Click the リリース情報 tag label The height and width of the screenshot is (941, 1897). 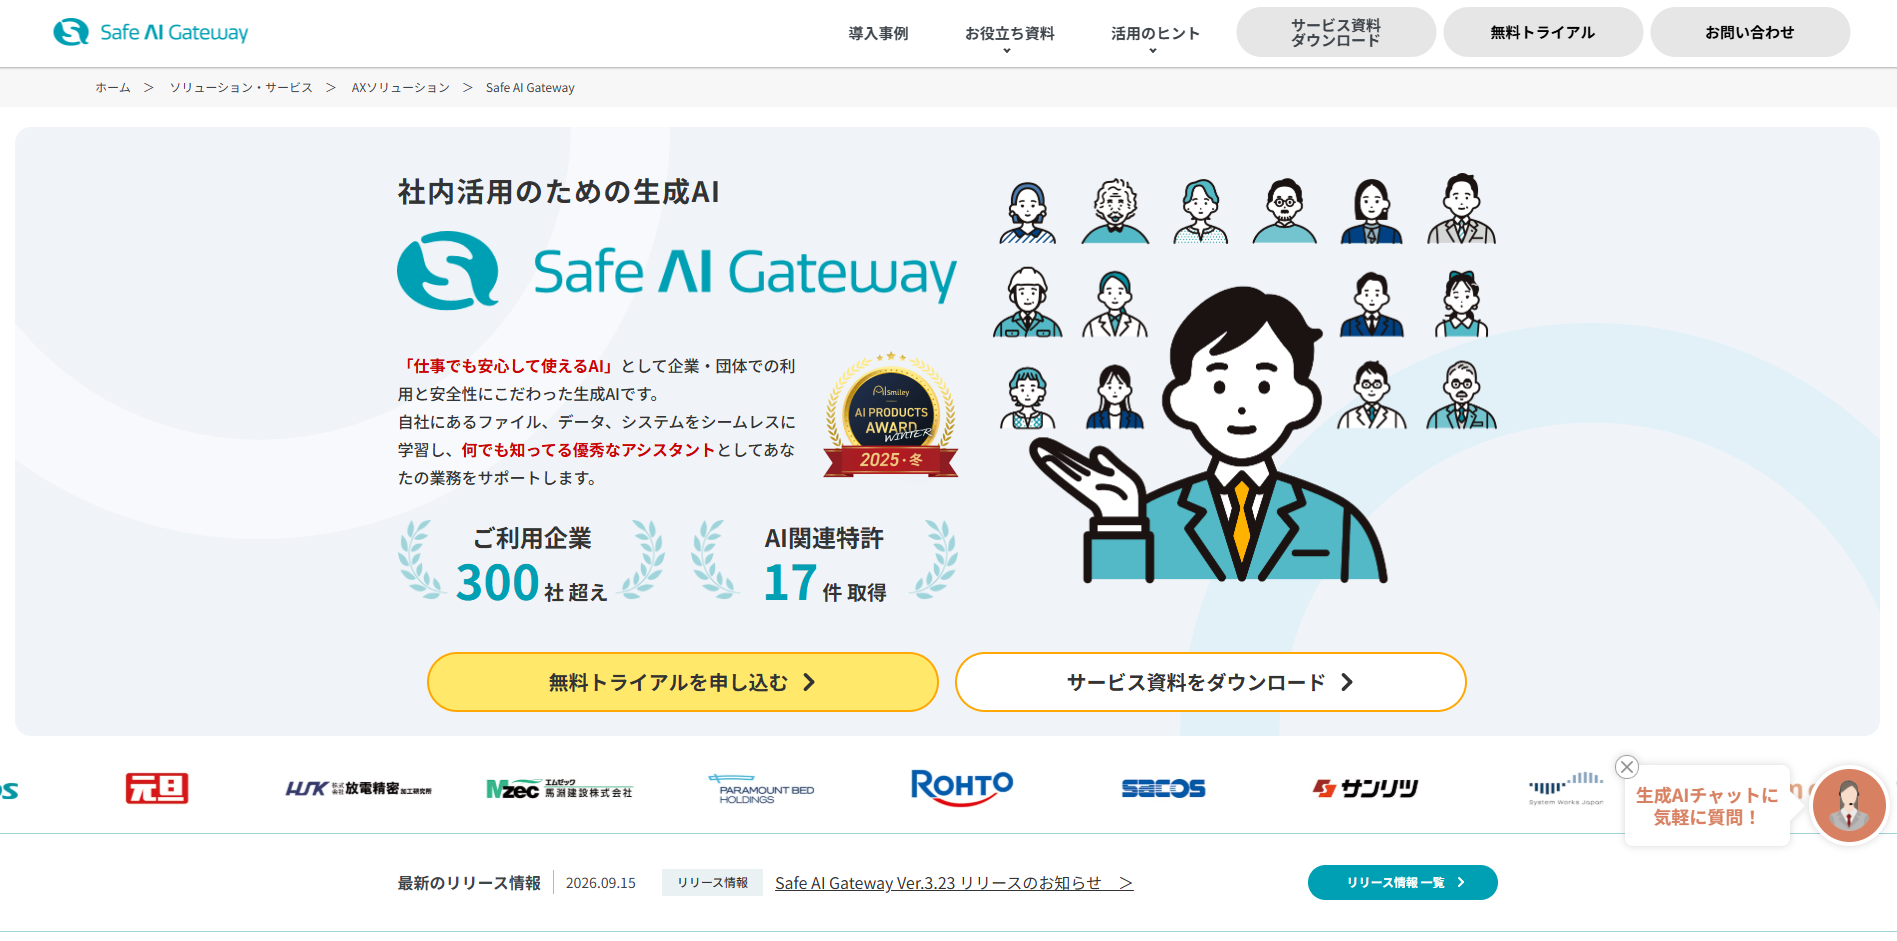[712, 883]
